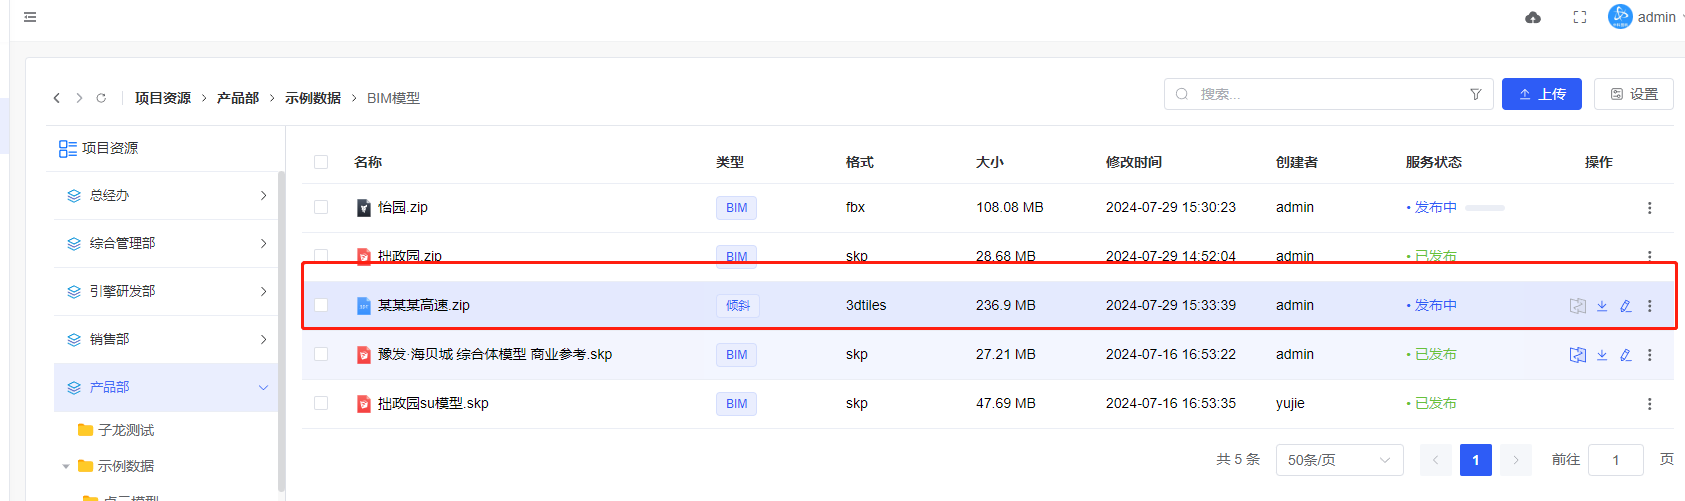The image size is (1685, 501).
Task: Collapse the sidebar with the hamburger icon
Action: (30, 17)
